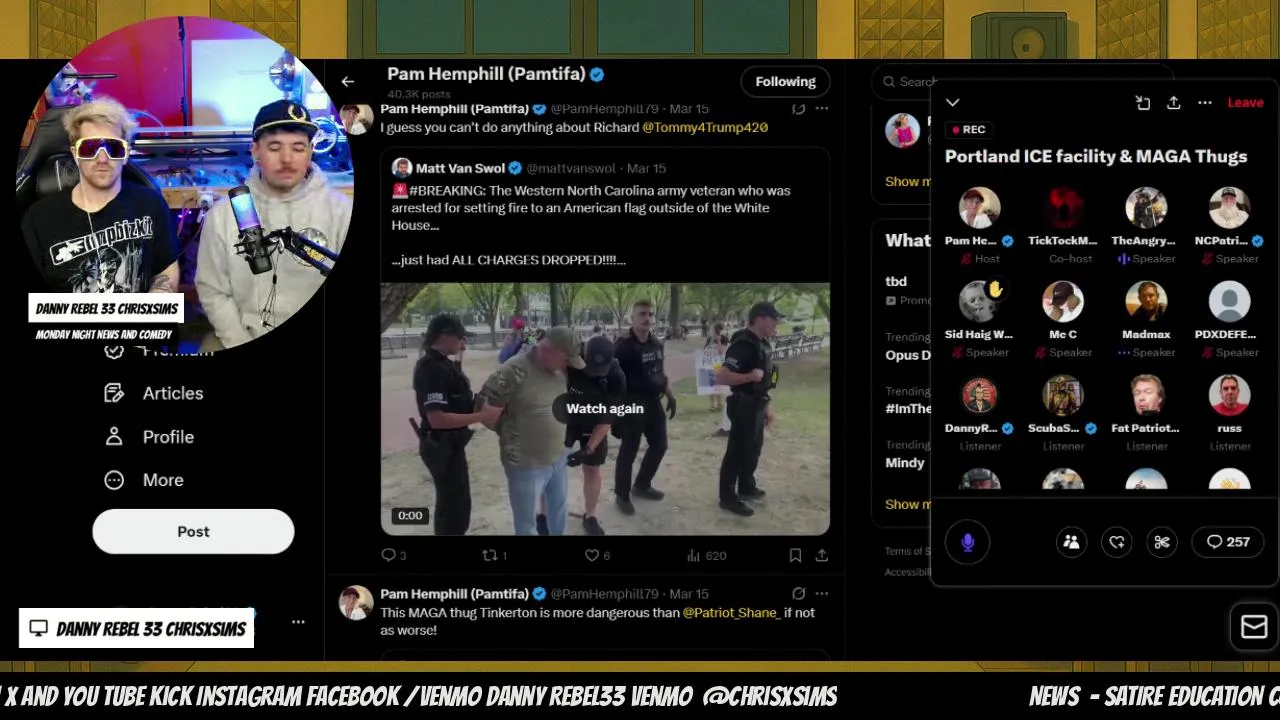Select listener Fat Patriot... avatar
The width and height of the screenshot is (1280, 720).
click(x=1146, y=395)
